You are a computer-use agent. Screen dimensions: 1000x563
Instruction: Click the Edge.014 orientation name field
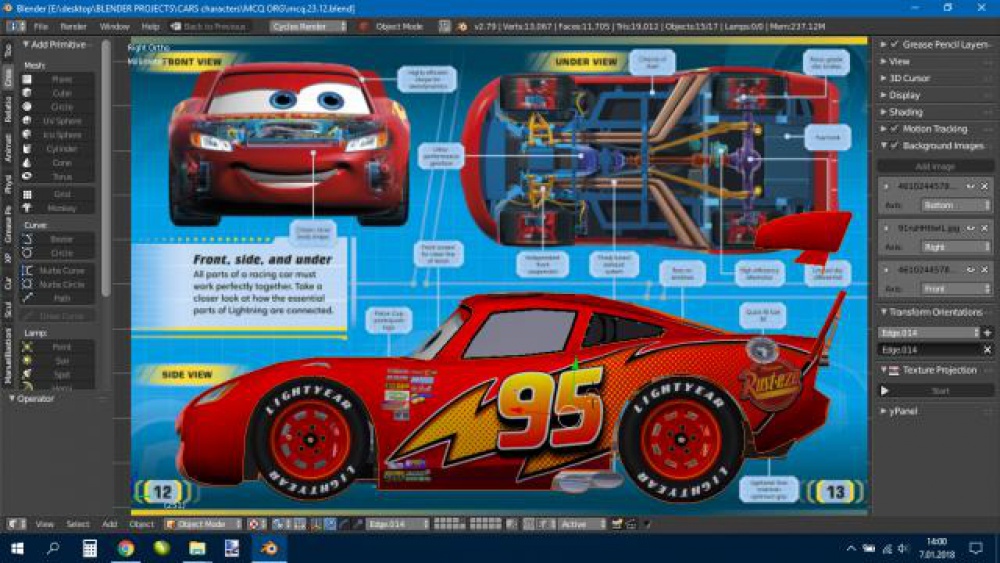coord(929,349)
